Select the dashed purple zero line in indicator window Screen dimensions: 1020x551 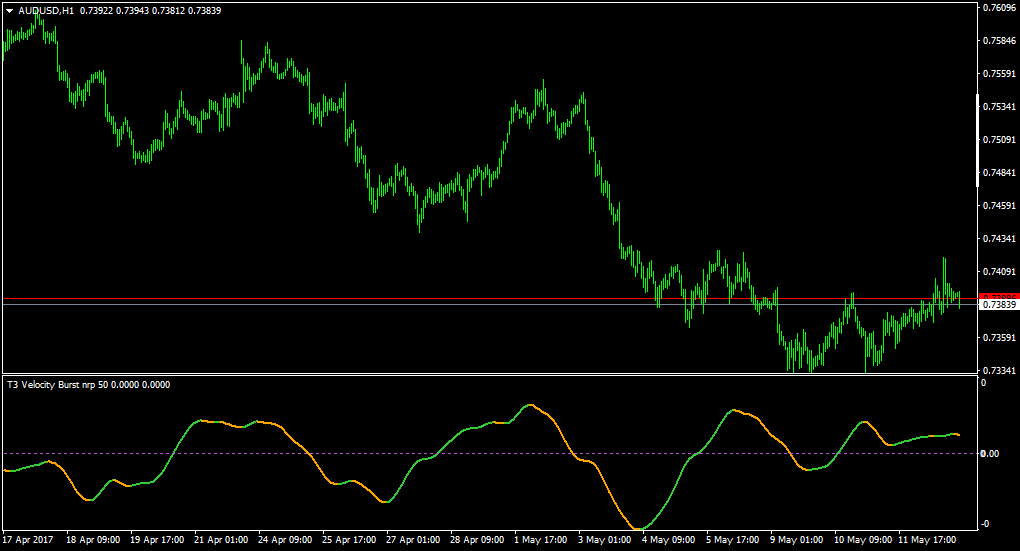pos(489,453)
